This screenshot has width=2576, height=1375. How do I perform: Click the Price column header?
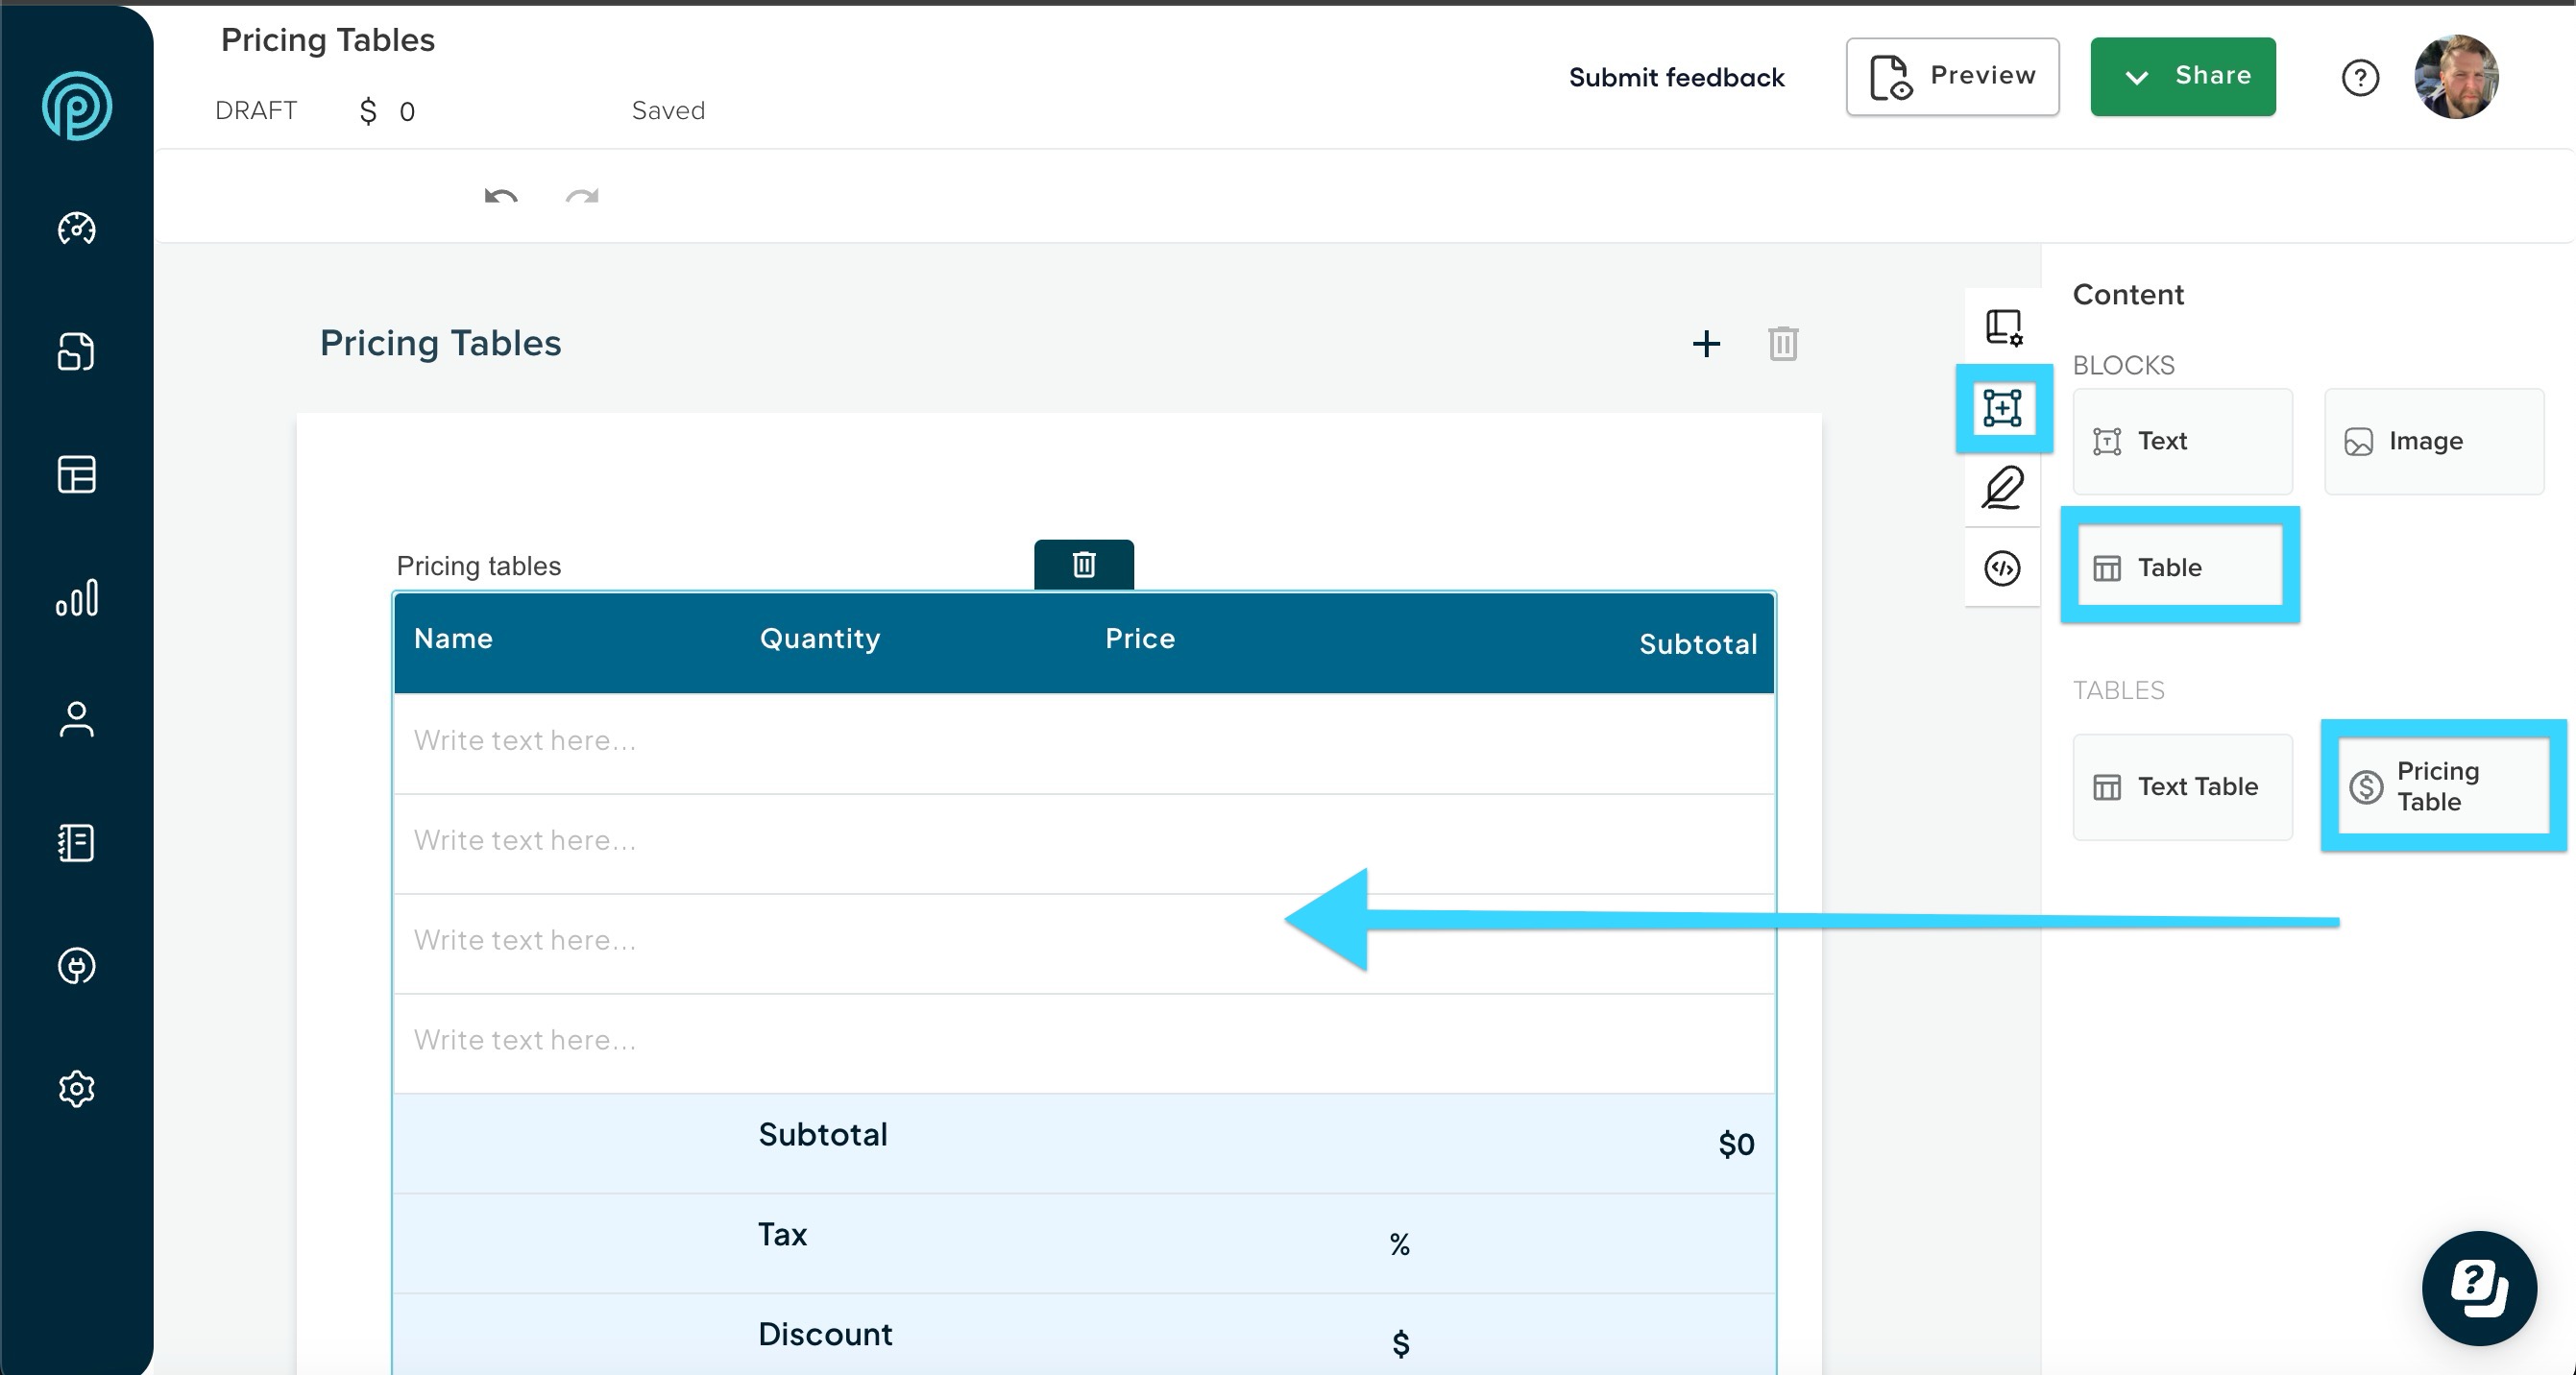[x=1140, y=638]
